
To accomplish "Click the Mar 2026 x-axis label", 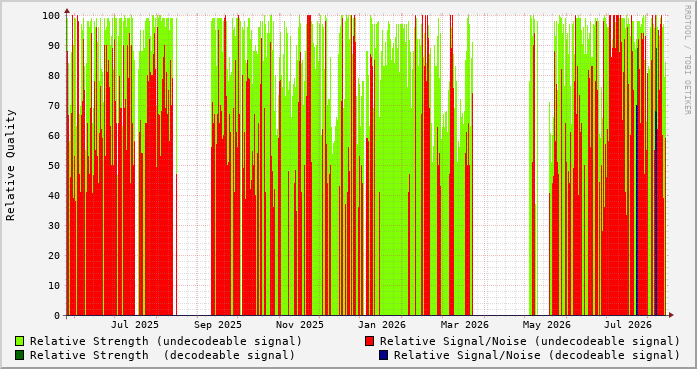I will coord(465,325).
